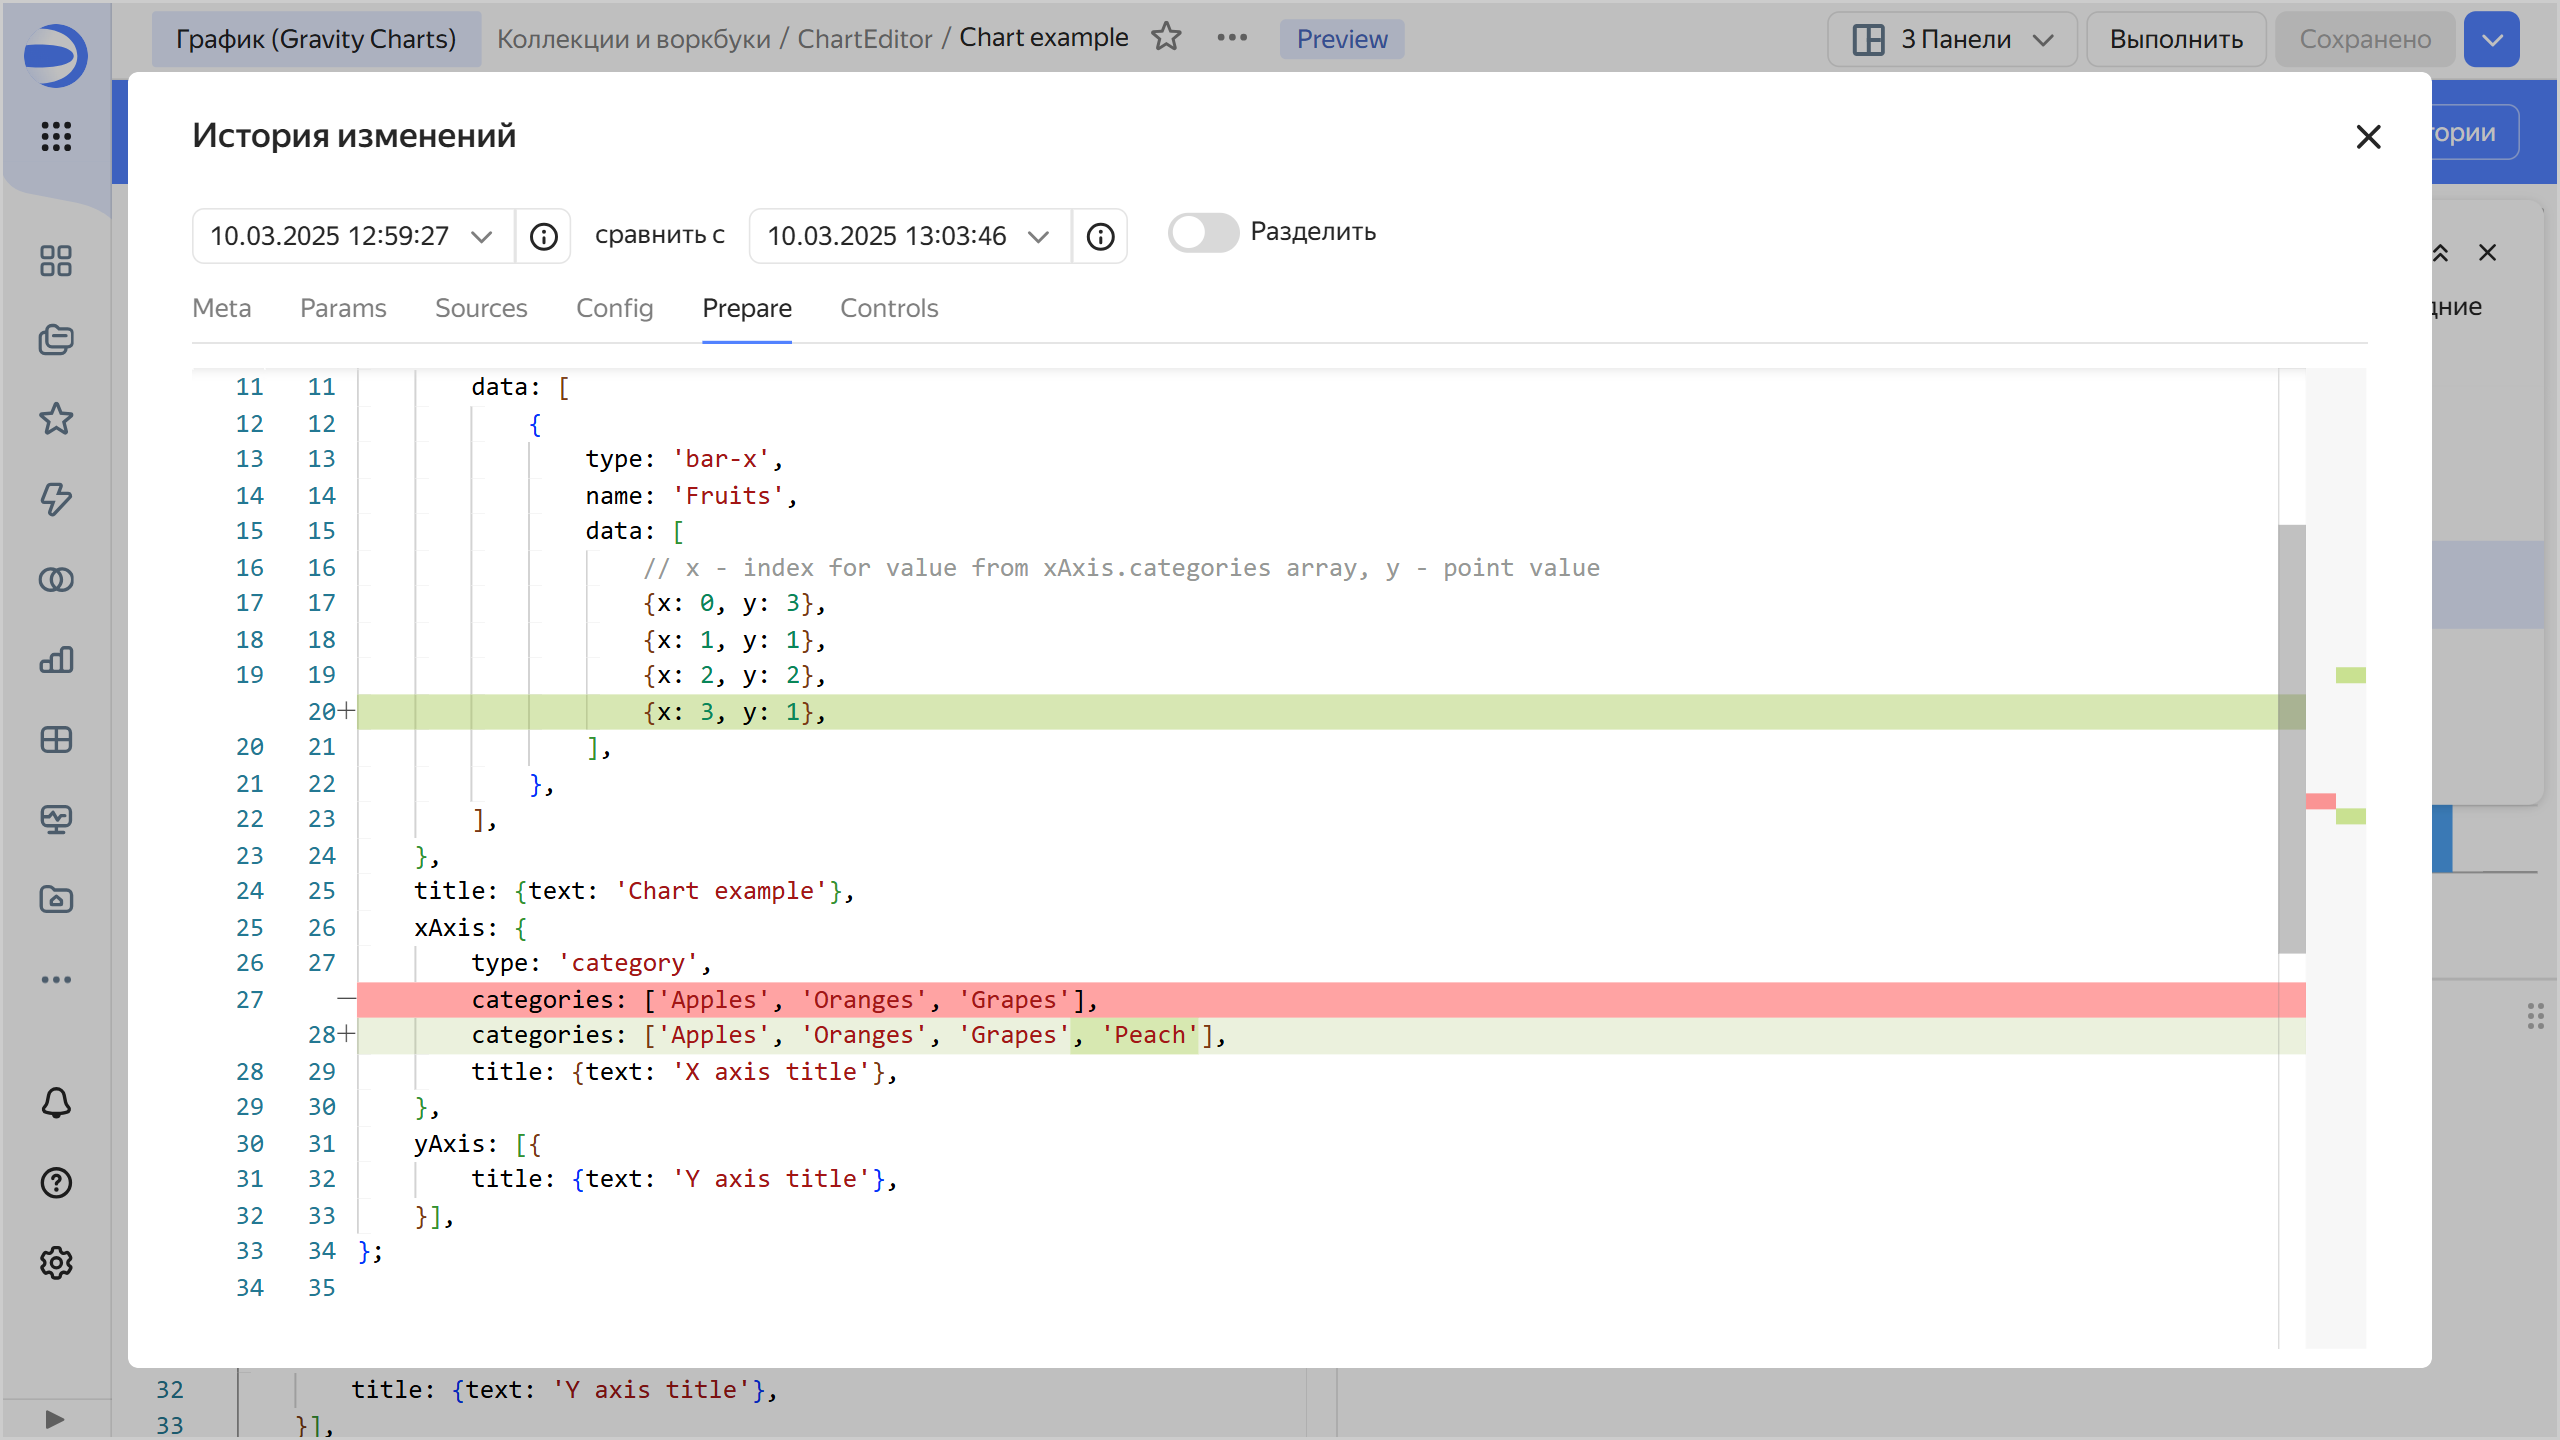Close the change history dialog
2560x1440 pixels.
click(x=2368, y=137)
